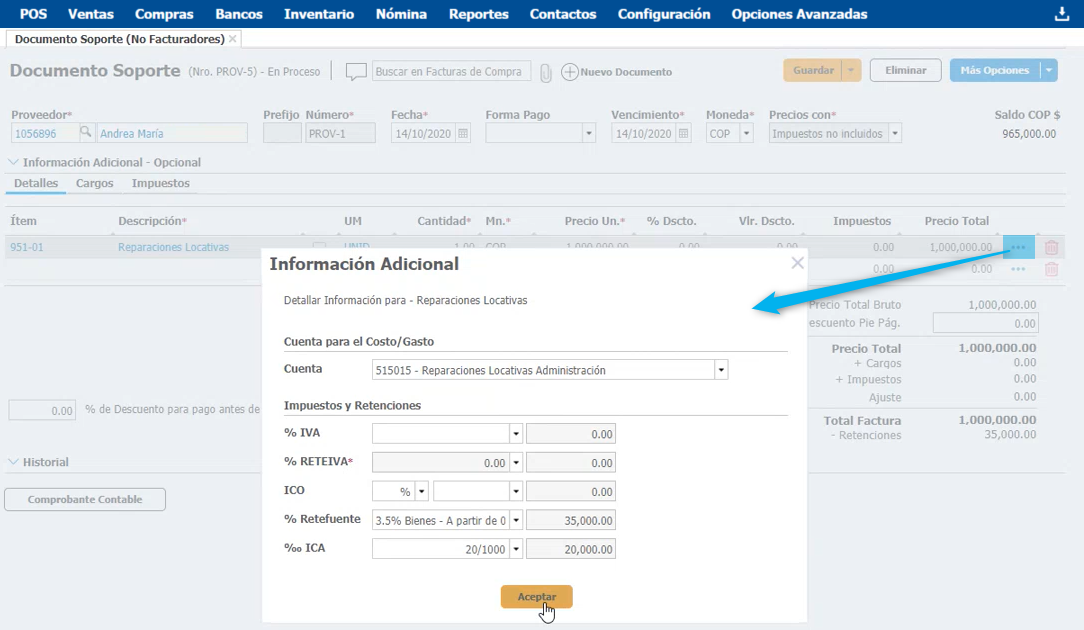This screenshot has height=630, width=1084.
Task: Click the supplier search magnifier icon
Action: [x=86, y=133]
